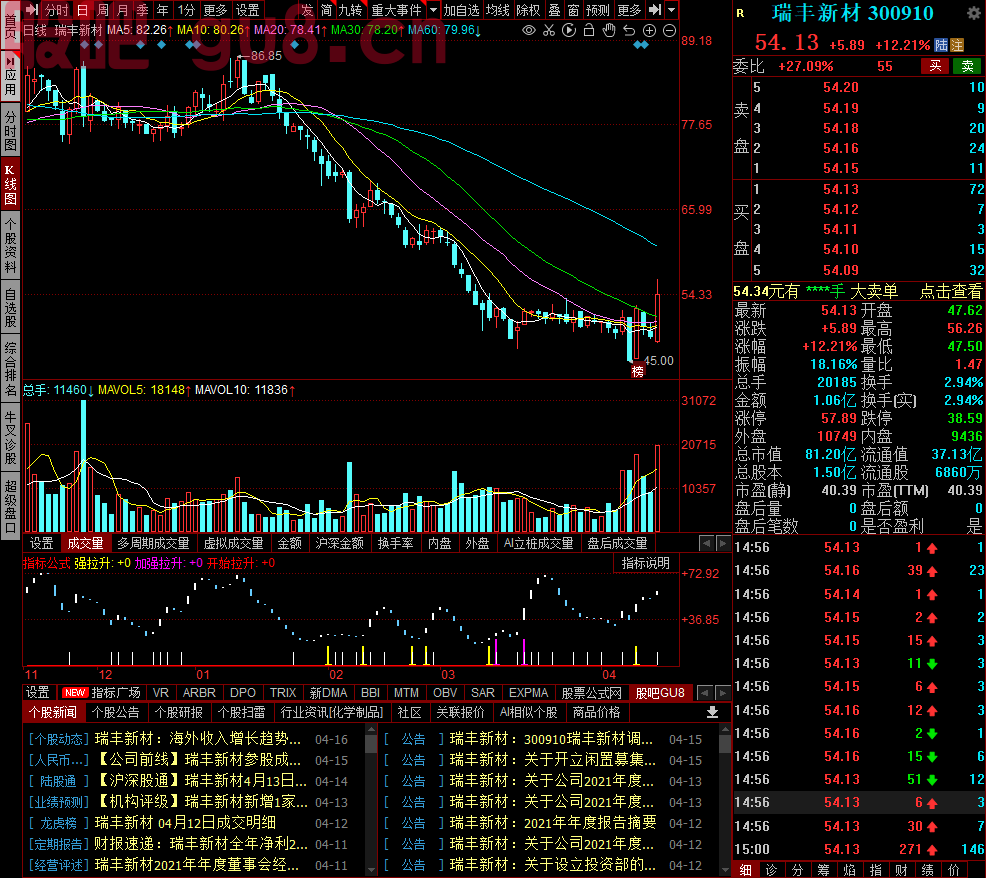Add stock with 加自选 button
Image resolution: width=986 pixels, height=878 pixels.
[461, 9]
